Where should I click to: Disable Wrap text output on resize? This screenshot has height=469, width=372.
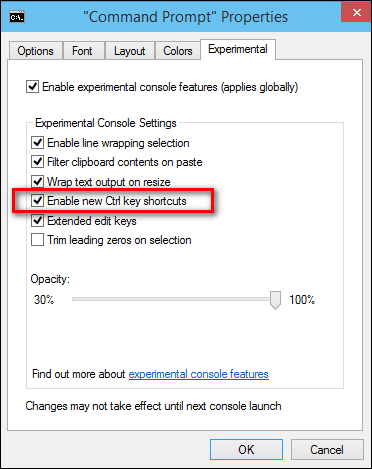(x=37, y=182)
